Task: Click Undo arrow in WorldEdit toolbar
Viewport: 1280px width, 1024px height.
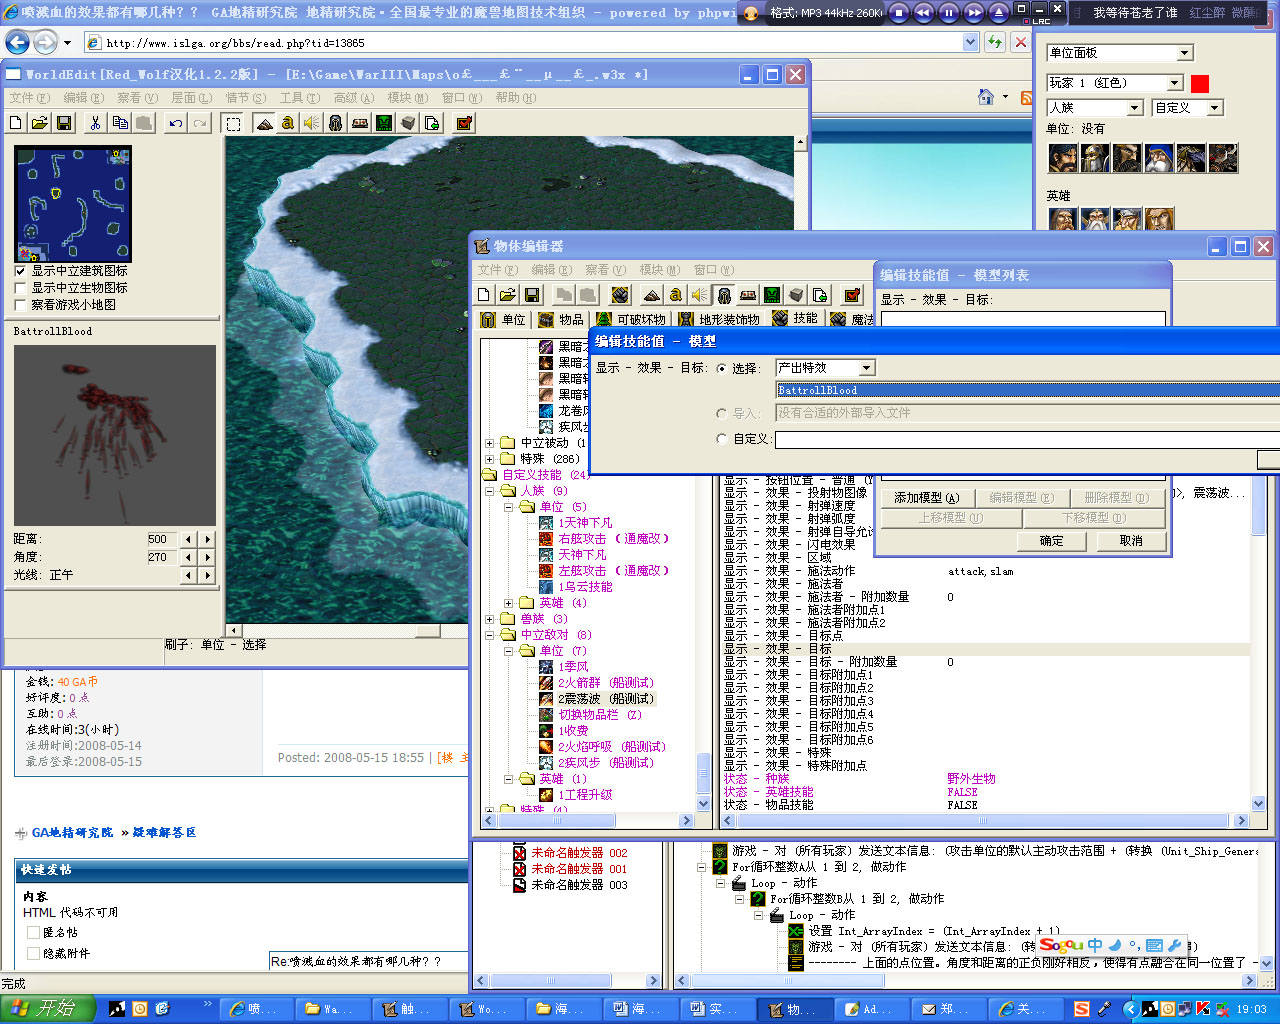Action: pos(176,123)
